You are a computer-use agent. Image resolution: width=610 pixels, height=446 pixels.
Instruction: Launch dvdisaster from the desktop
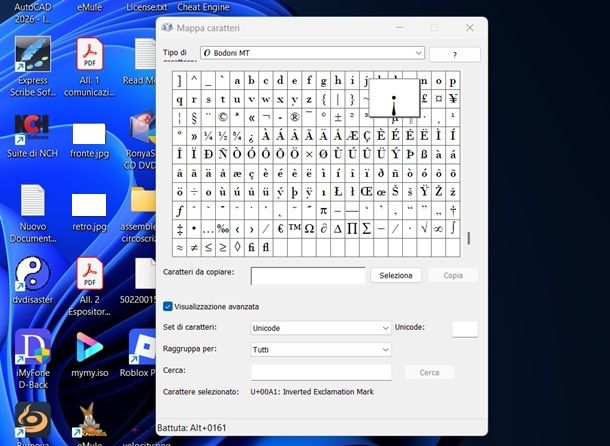tap(31, 277)
